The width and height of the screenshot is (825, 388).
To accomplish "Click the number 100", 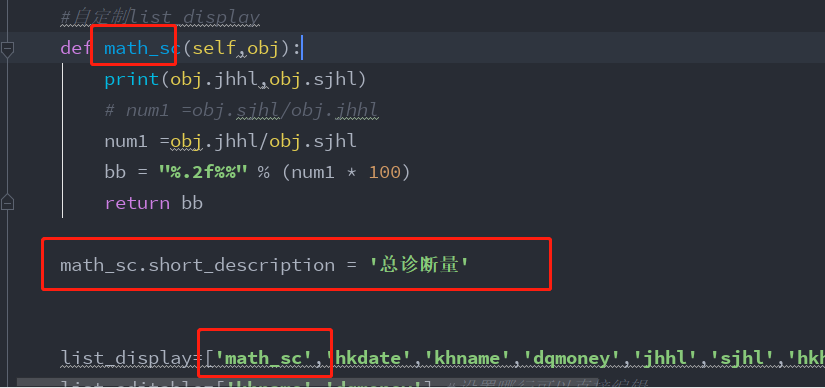I will tap(385, 172).
